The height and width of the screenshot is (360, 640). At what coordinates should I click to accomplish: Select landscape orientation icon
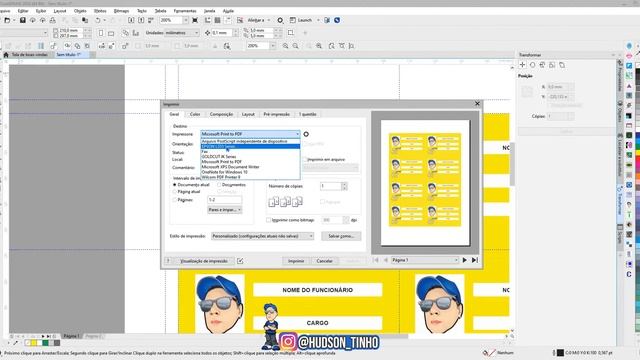(111, 33)
